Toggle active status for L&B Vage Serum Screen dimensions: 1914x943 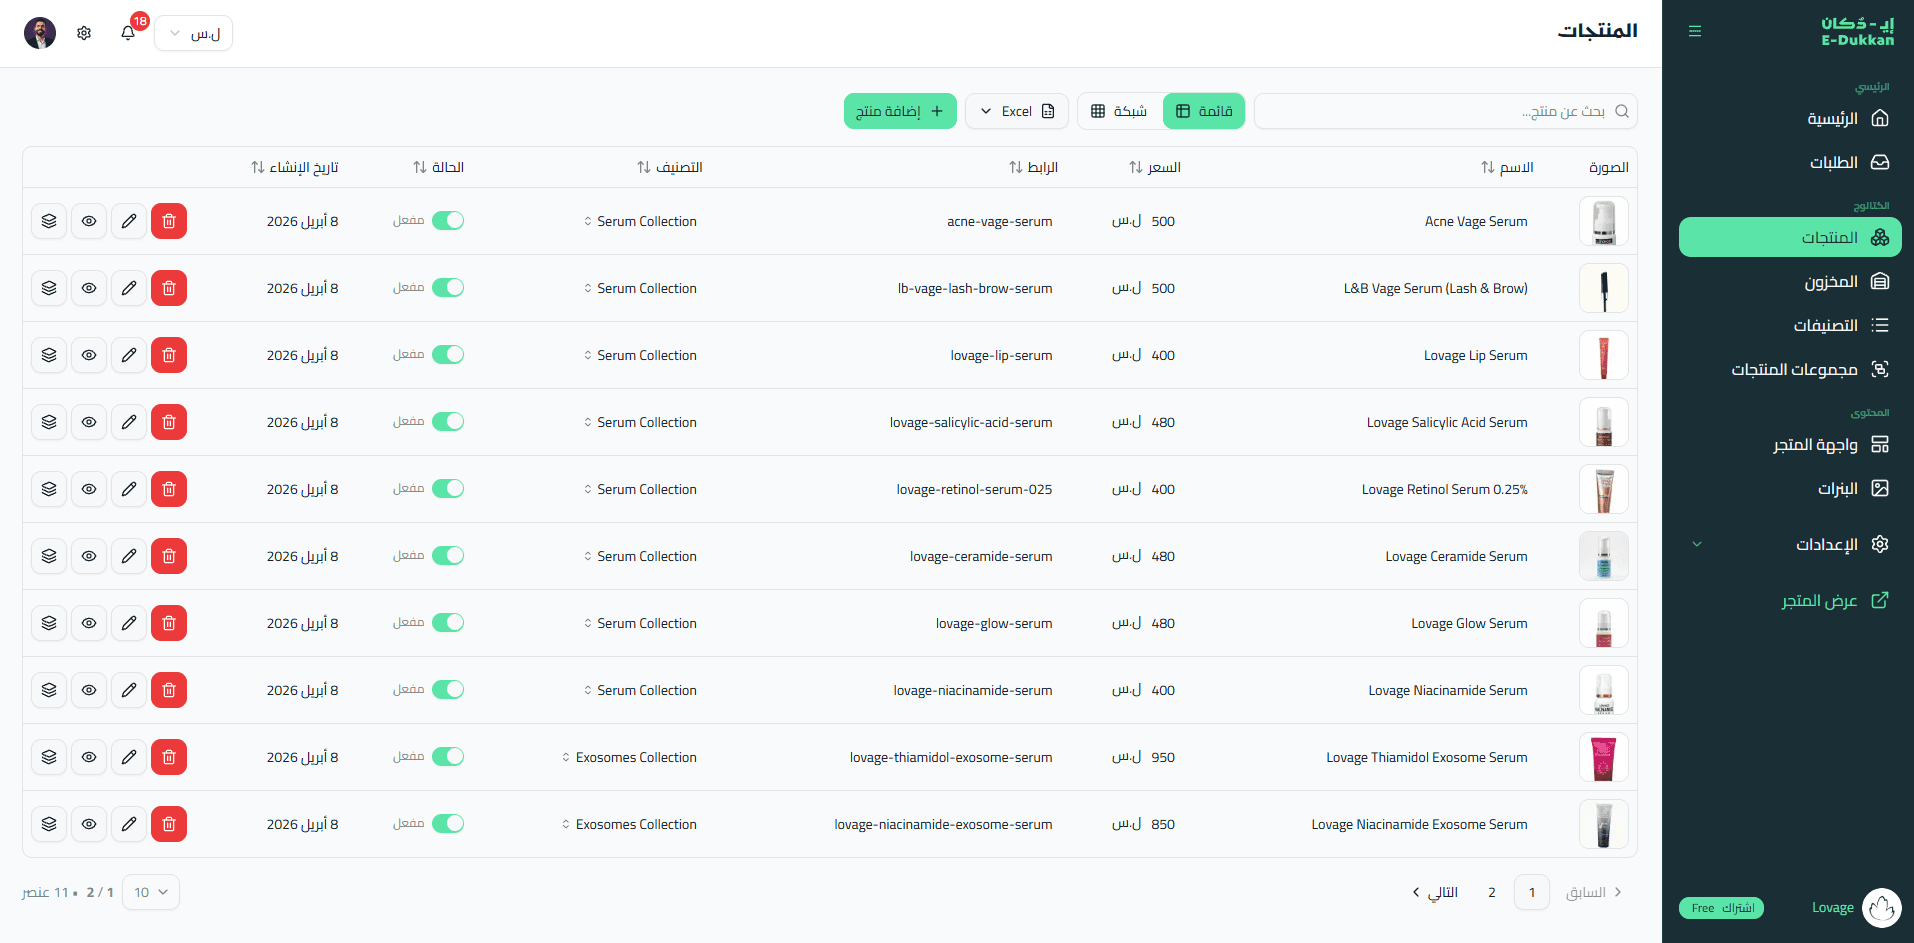point(448,288)
